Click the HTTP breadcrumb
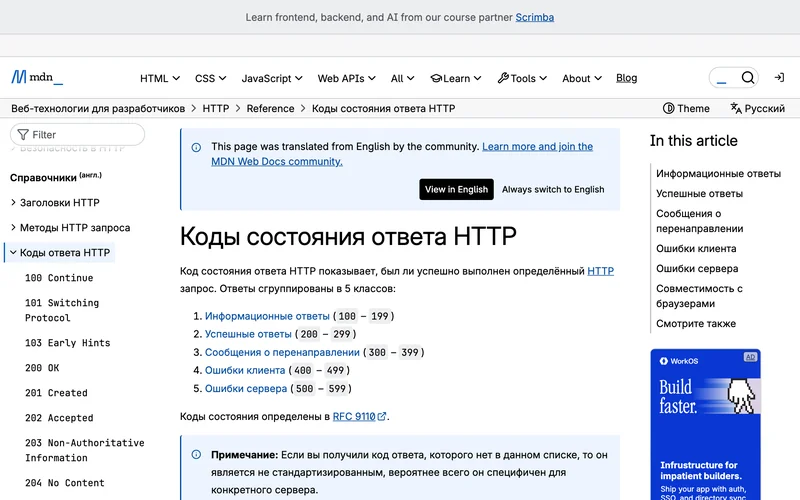 coord(216,108)
